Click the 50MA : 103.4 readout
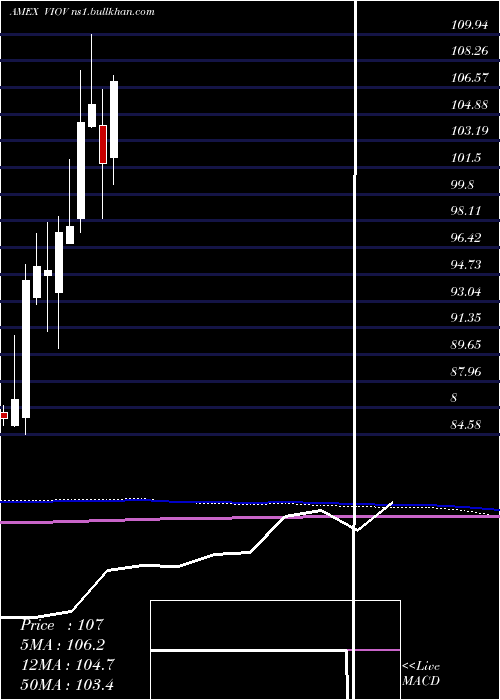The height and width of the screenshot is (700, 500). coord(67,684)
